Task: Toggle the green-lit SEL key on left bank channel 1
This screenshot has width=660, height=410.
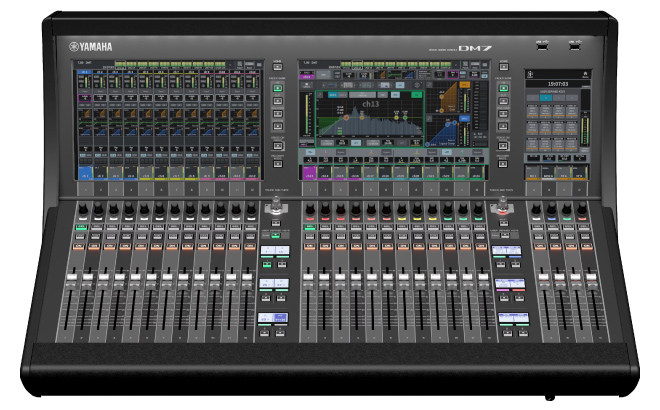Action: (x=82, y=227)
